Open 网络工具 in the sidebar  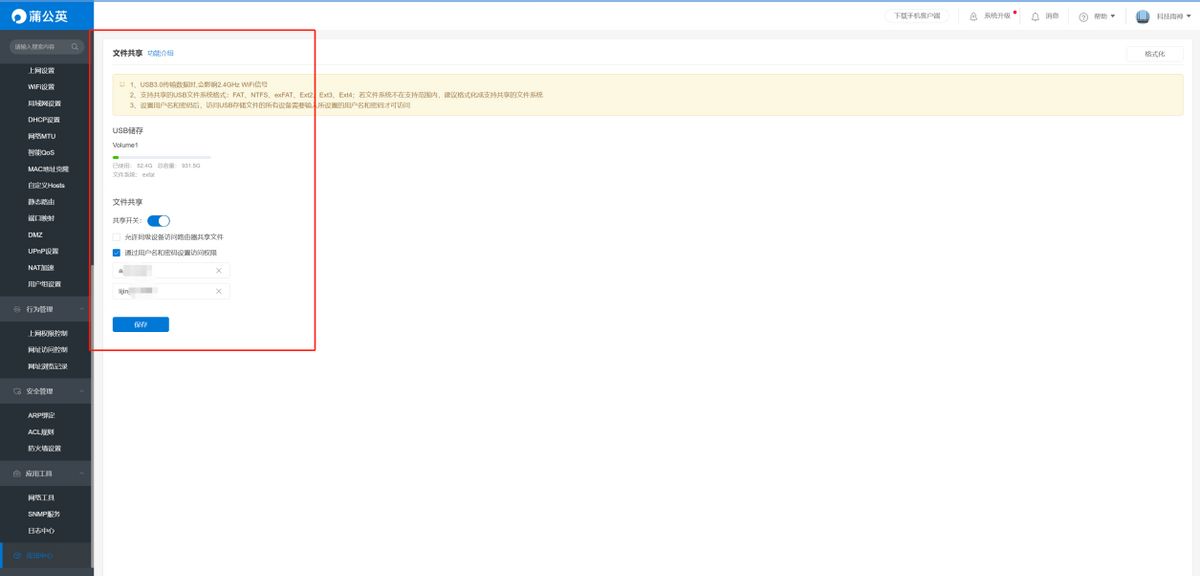pos(42,497)
